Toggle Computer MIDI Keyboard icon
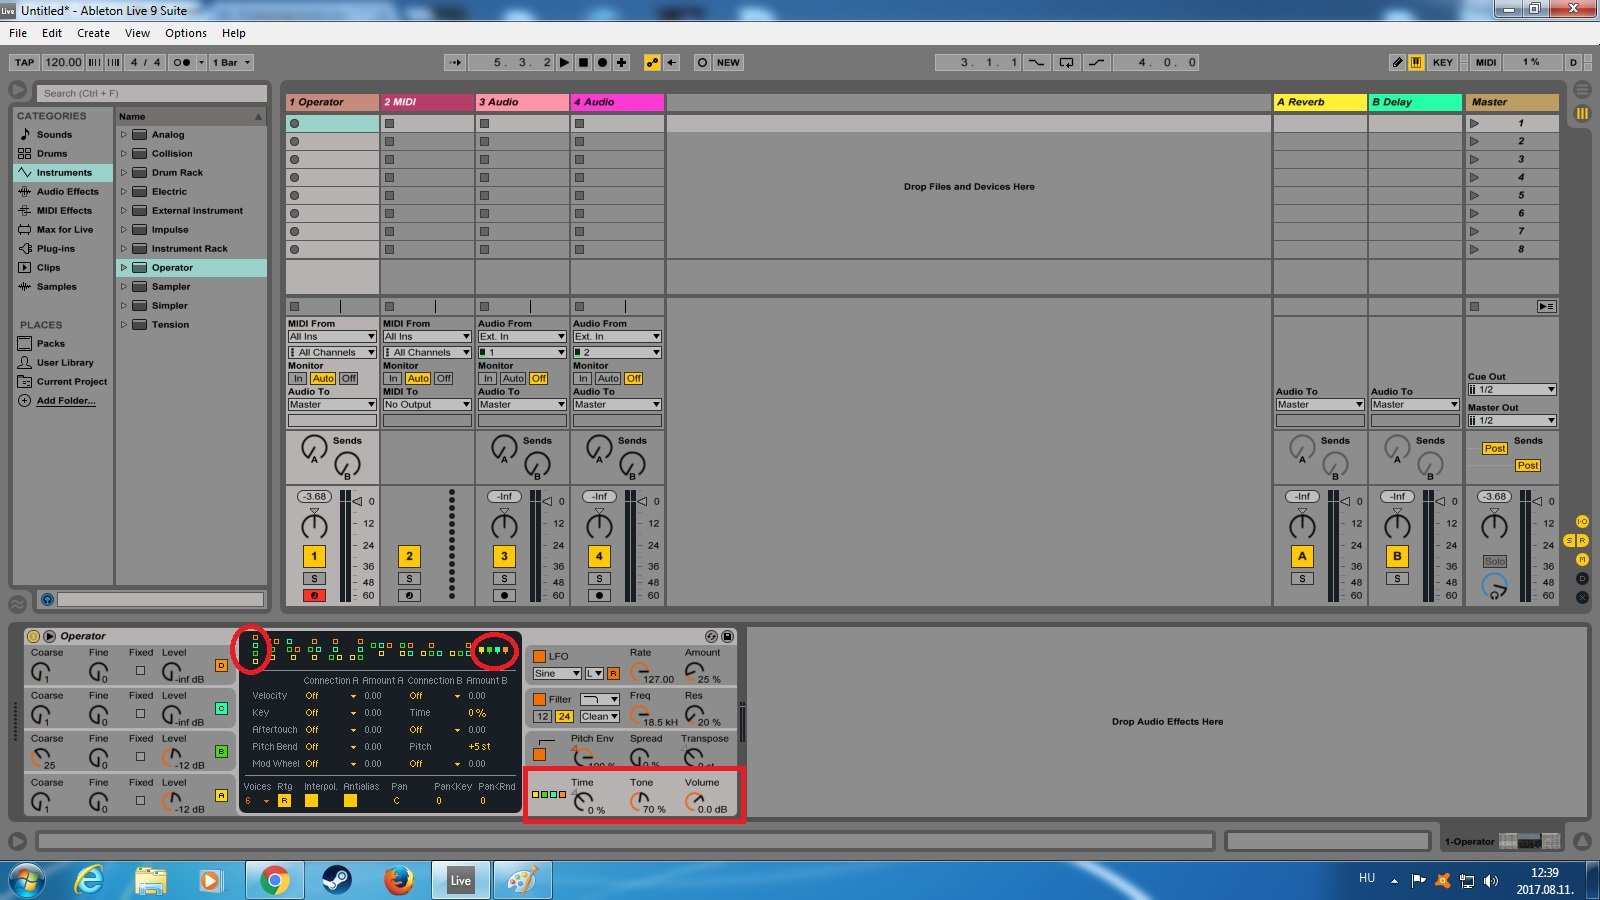The image size is (1600, 900). 1417,62
